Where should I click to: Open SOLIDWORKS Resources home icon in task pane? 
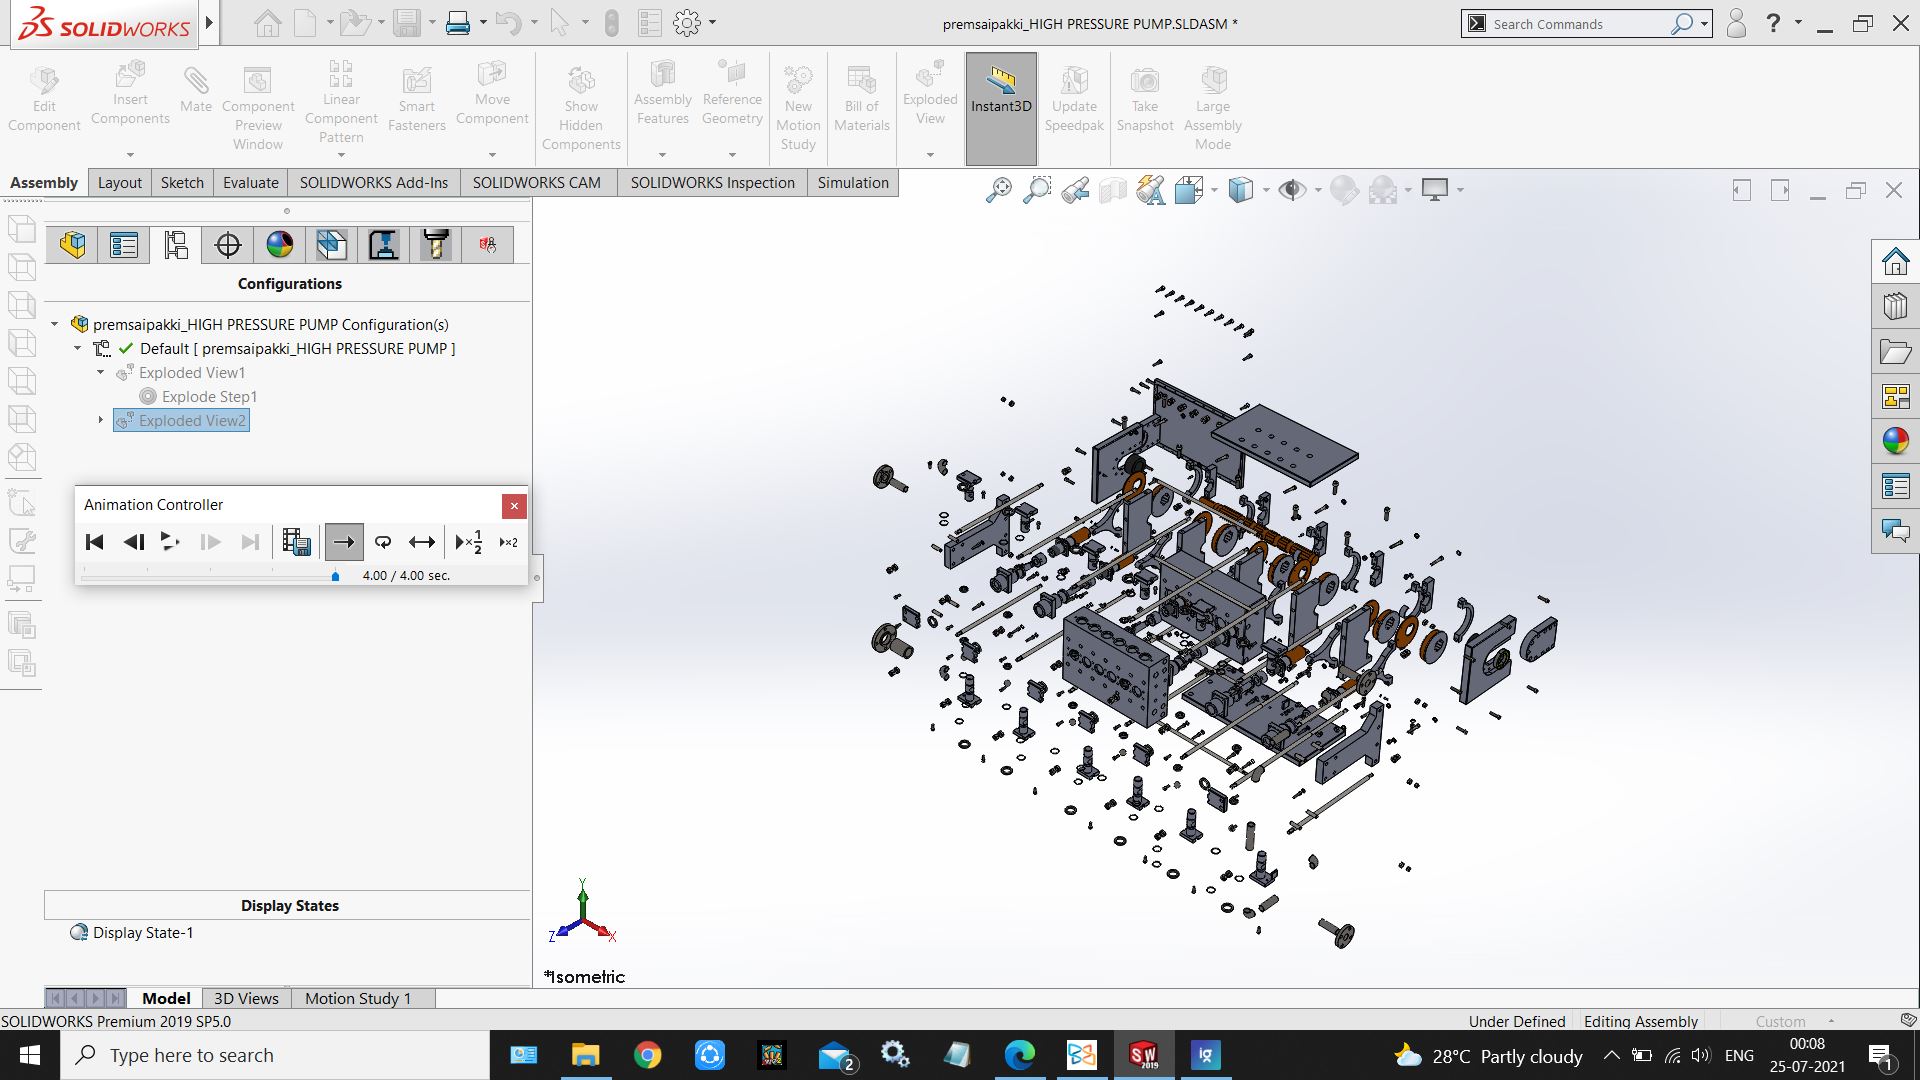tap(1895, 262)
